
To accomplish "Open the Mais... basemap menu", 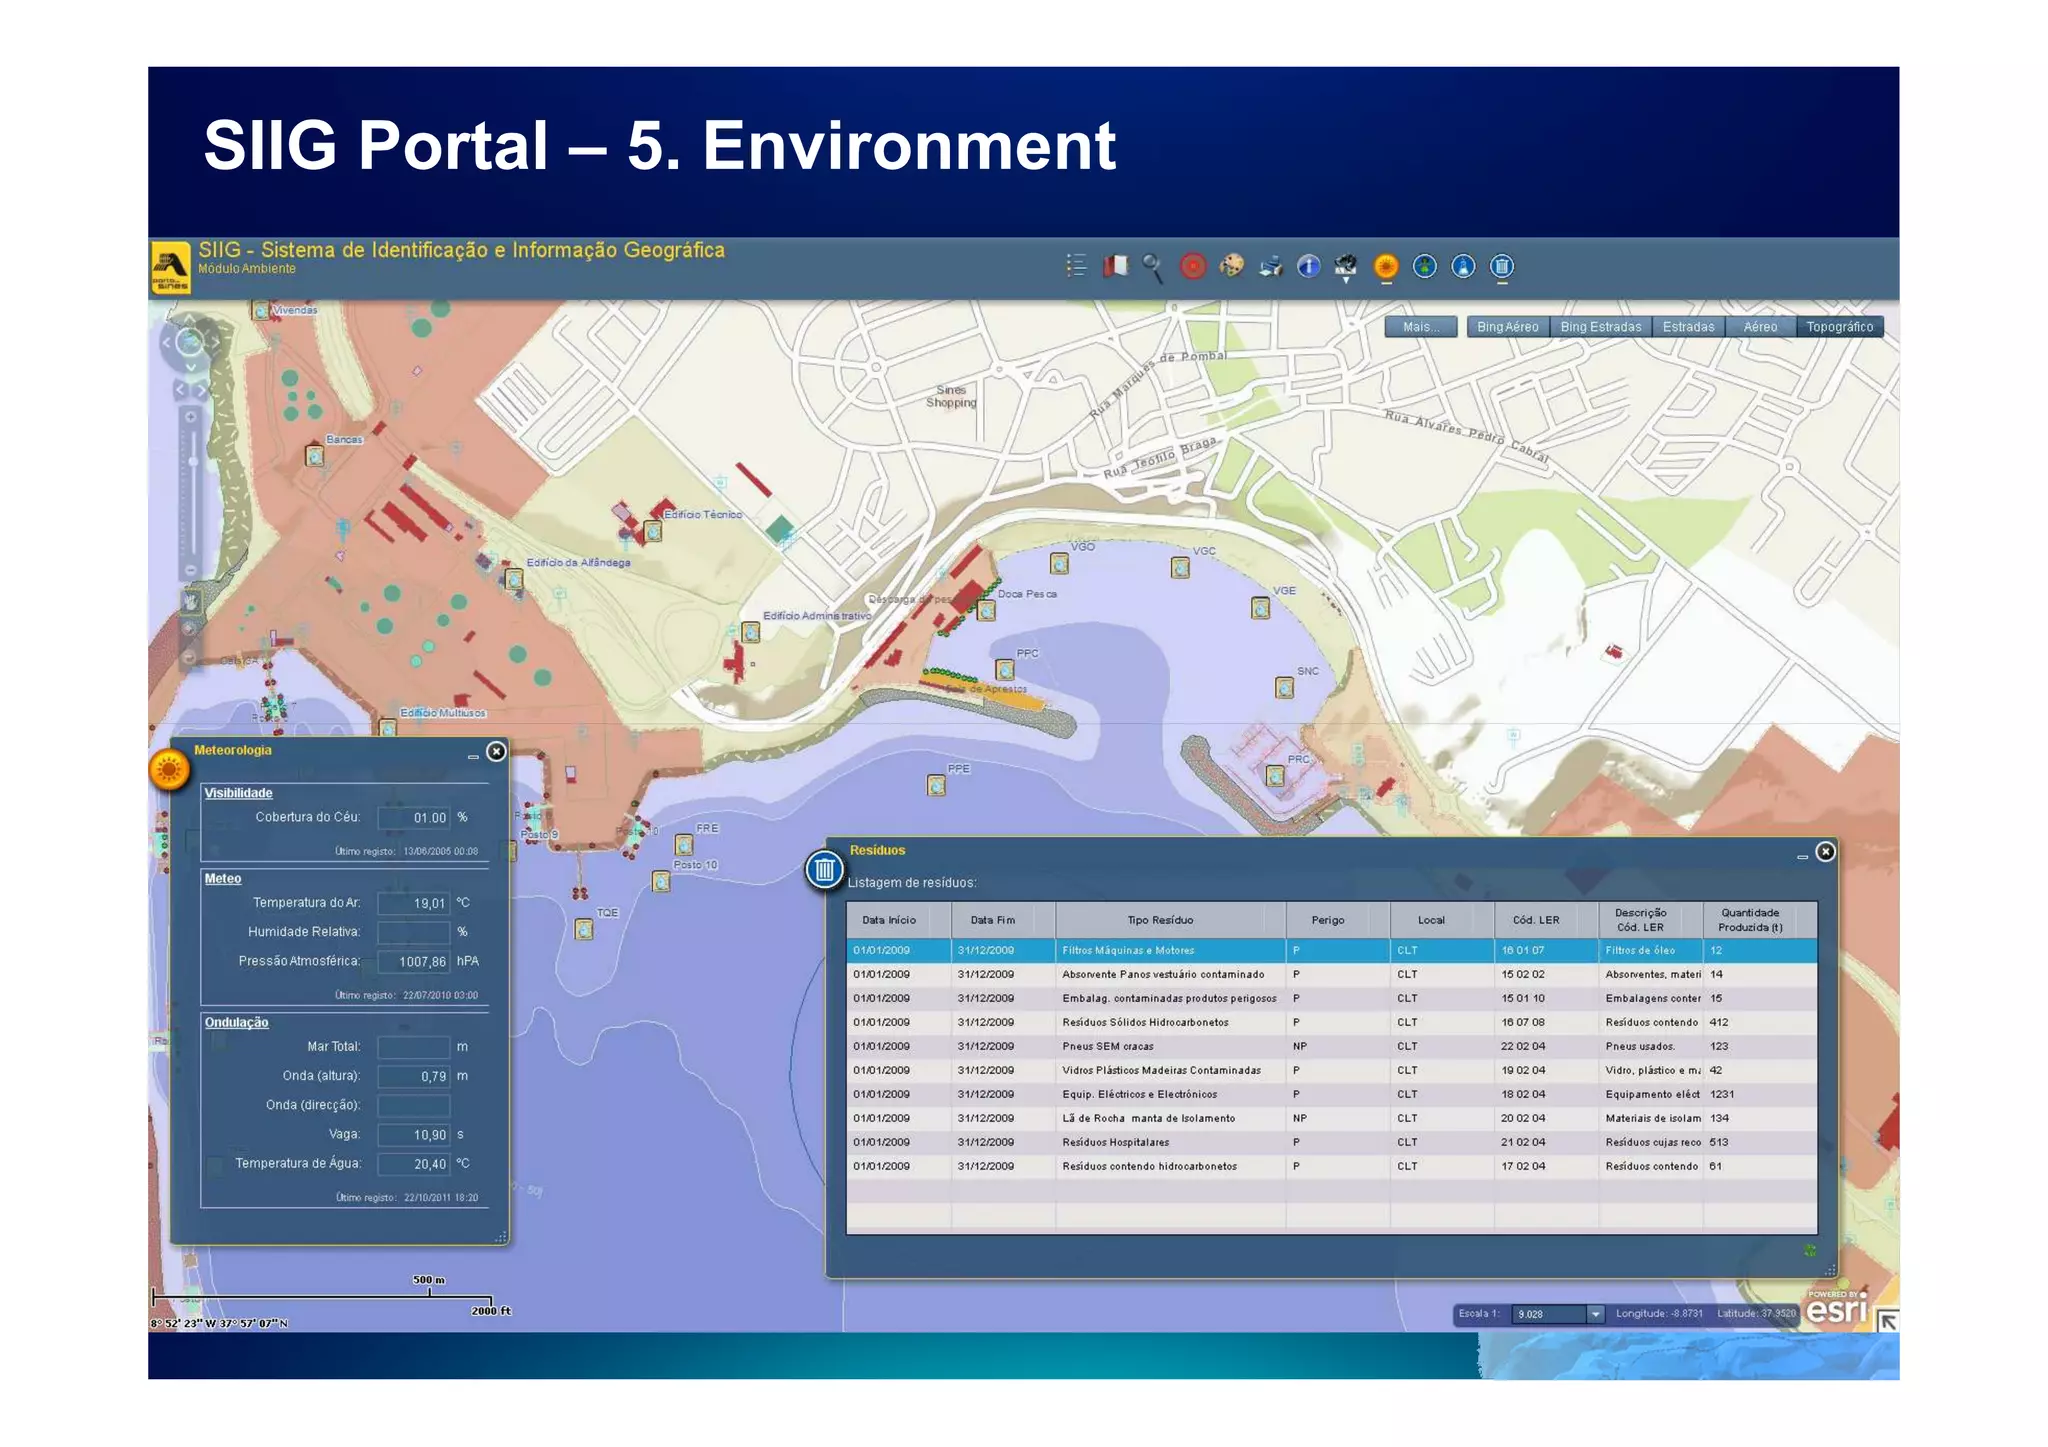I will point(1420,327).
